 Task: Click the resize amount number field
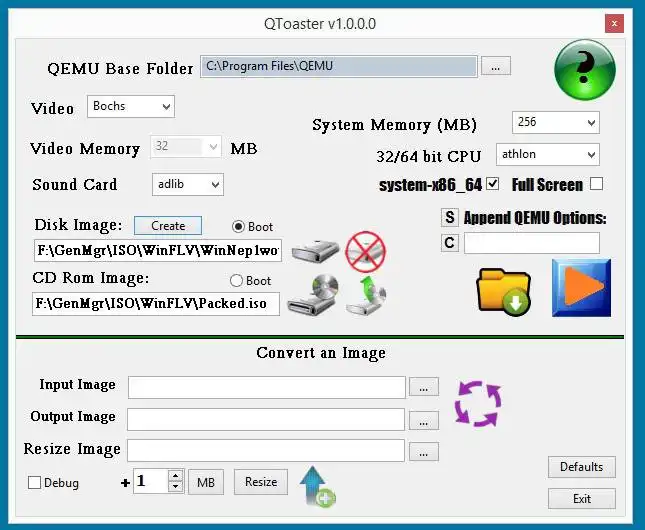tap(151, 481)
